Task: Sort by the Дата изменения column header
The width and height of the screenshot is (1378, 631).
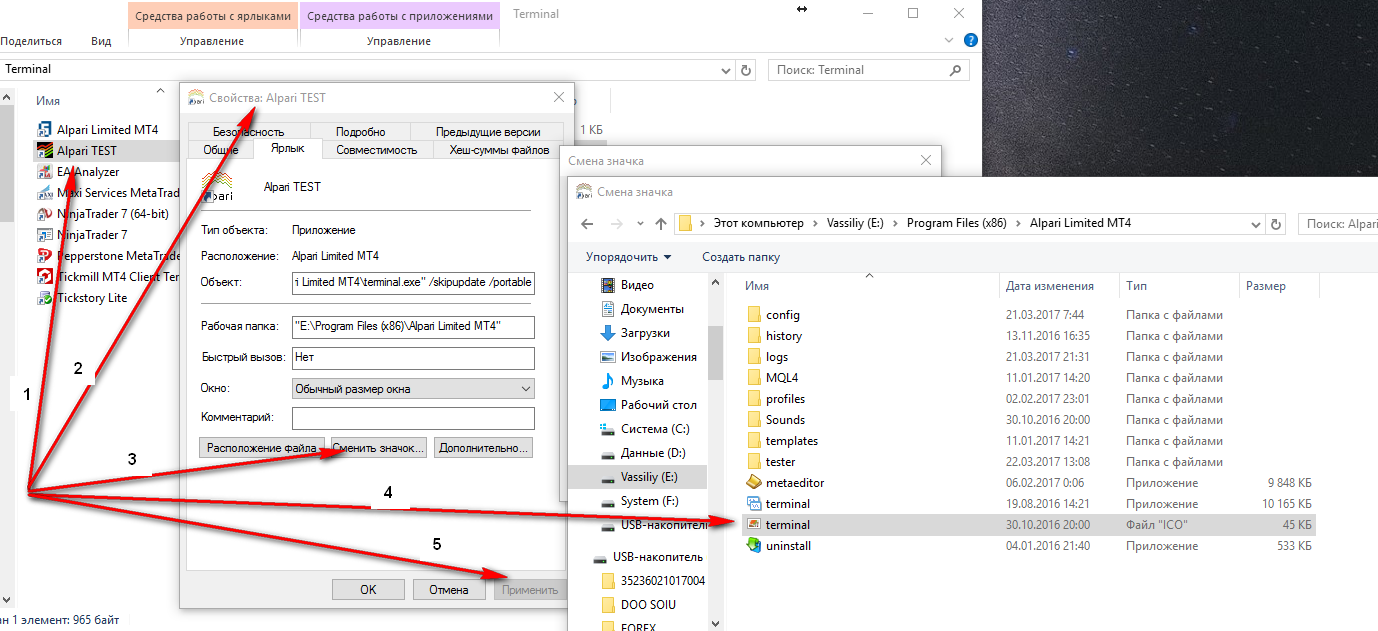Action: pos(1059,286)
